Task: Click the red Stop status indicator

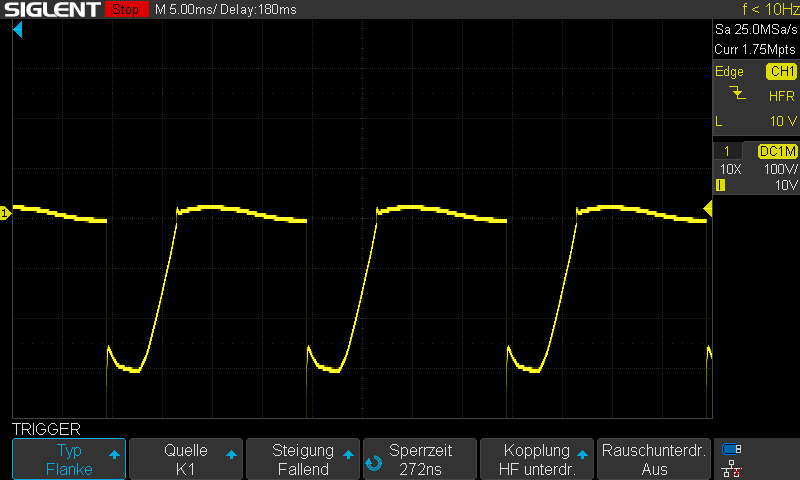Action: pos(126,9)
